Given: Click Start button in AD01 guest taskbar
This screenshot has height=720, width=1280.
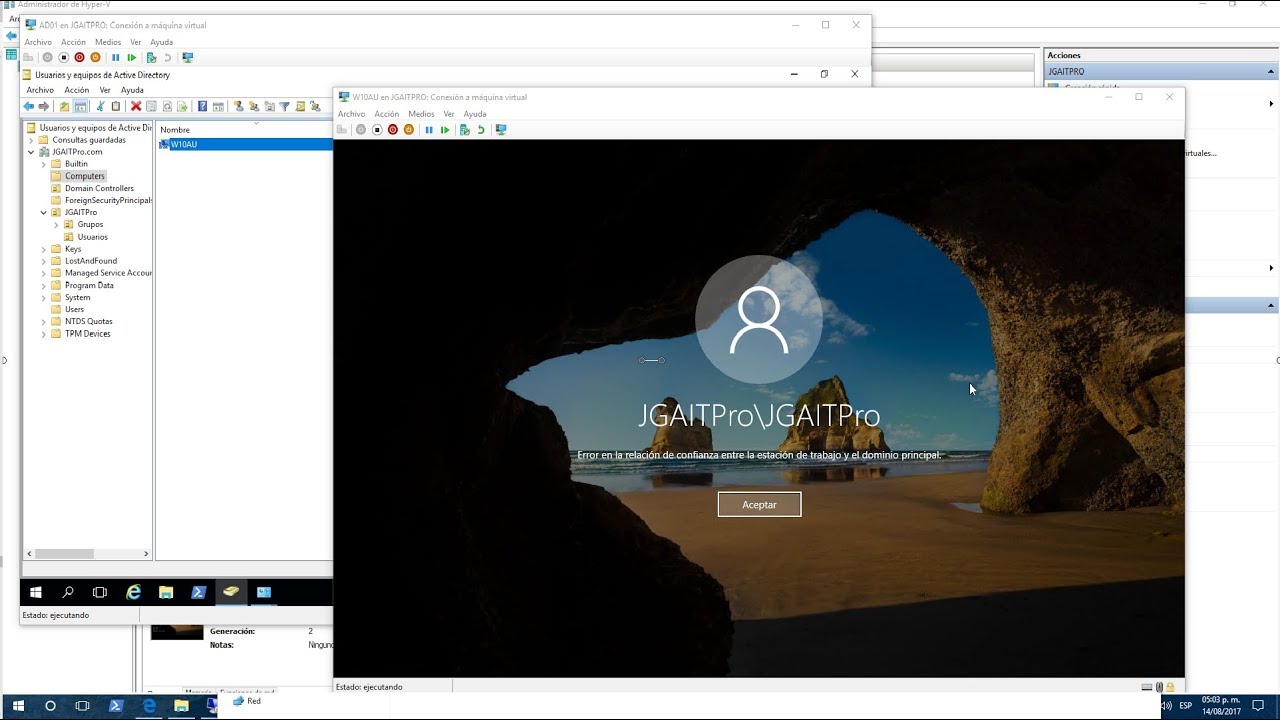Looking at the screenshot, I should [x=36, y=592].
